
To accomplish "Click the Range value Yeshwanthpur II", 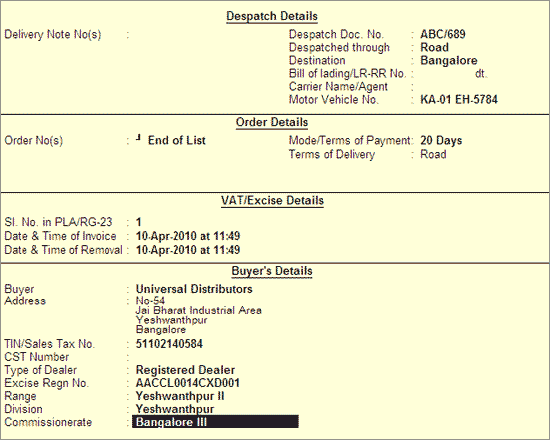I will point(180,396).
